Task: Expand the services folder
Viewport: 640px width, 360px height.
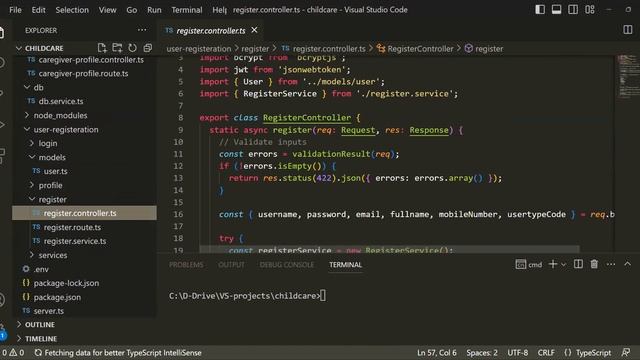Action: tap(48, 255)
